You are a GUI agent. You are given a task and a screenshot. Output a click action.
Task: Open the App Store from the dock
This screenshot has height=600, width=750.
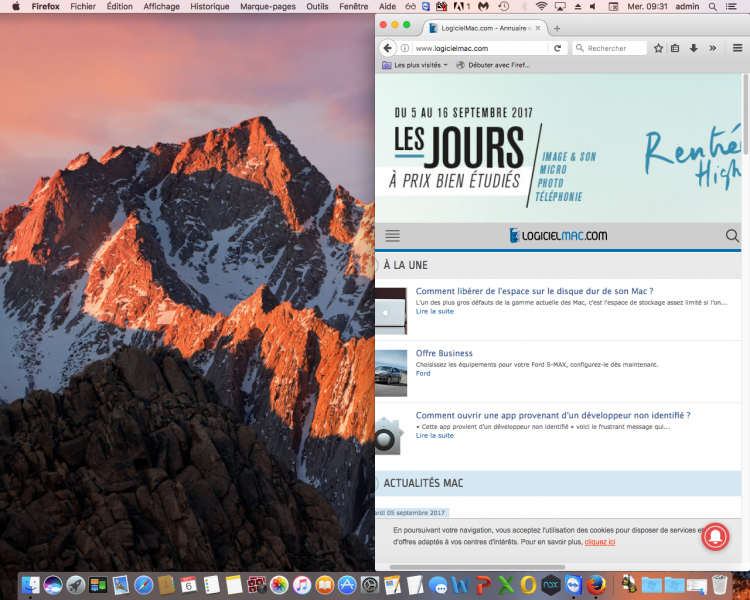[347, 585]
